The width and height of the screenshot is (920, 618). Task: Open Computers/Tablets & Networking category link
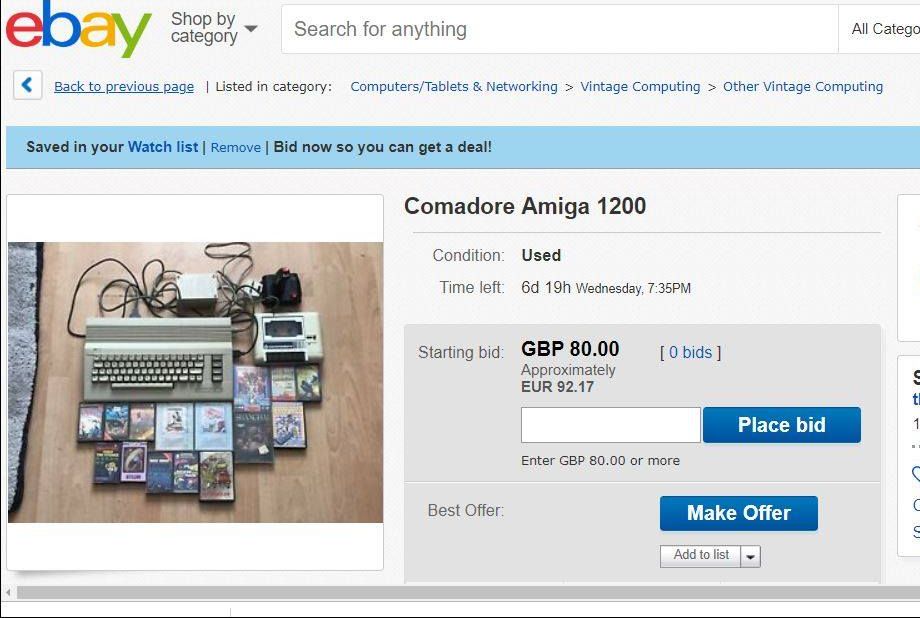[x=454, y=86]
